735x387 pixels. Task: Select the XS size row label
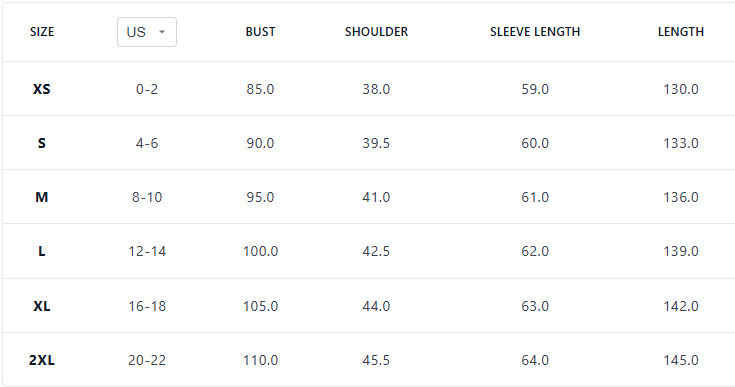42,89
